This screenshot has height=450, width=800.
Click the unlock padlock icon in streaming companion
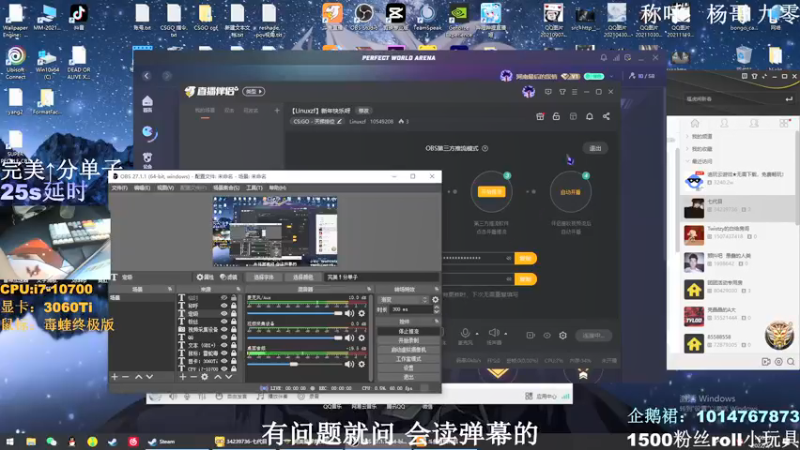coord(556,116)
